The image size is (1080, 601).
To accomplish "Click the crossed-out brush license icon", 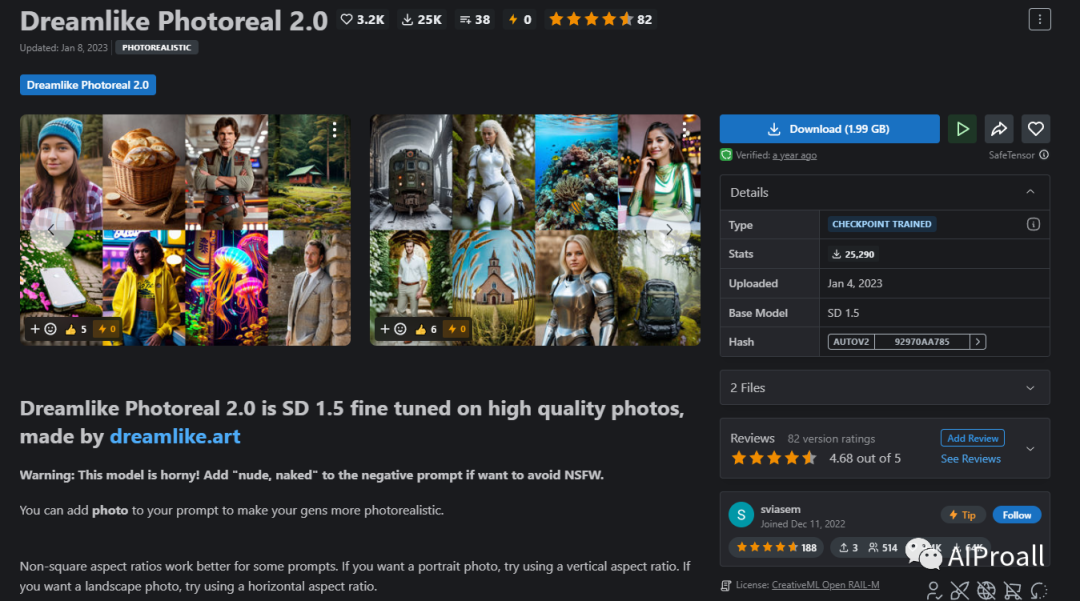I will 959,590.
